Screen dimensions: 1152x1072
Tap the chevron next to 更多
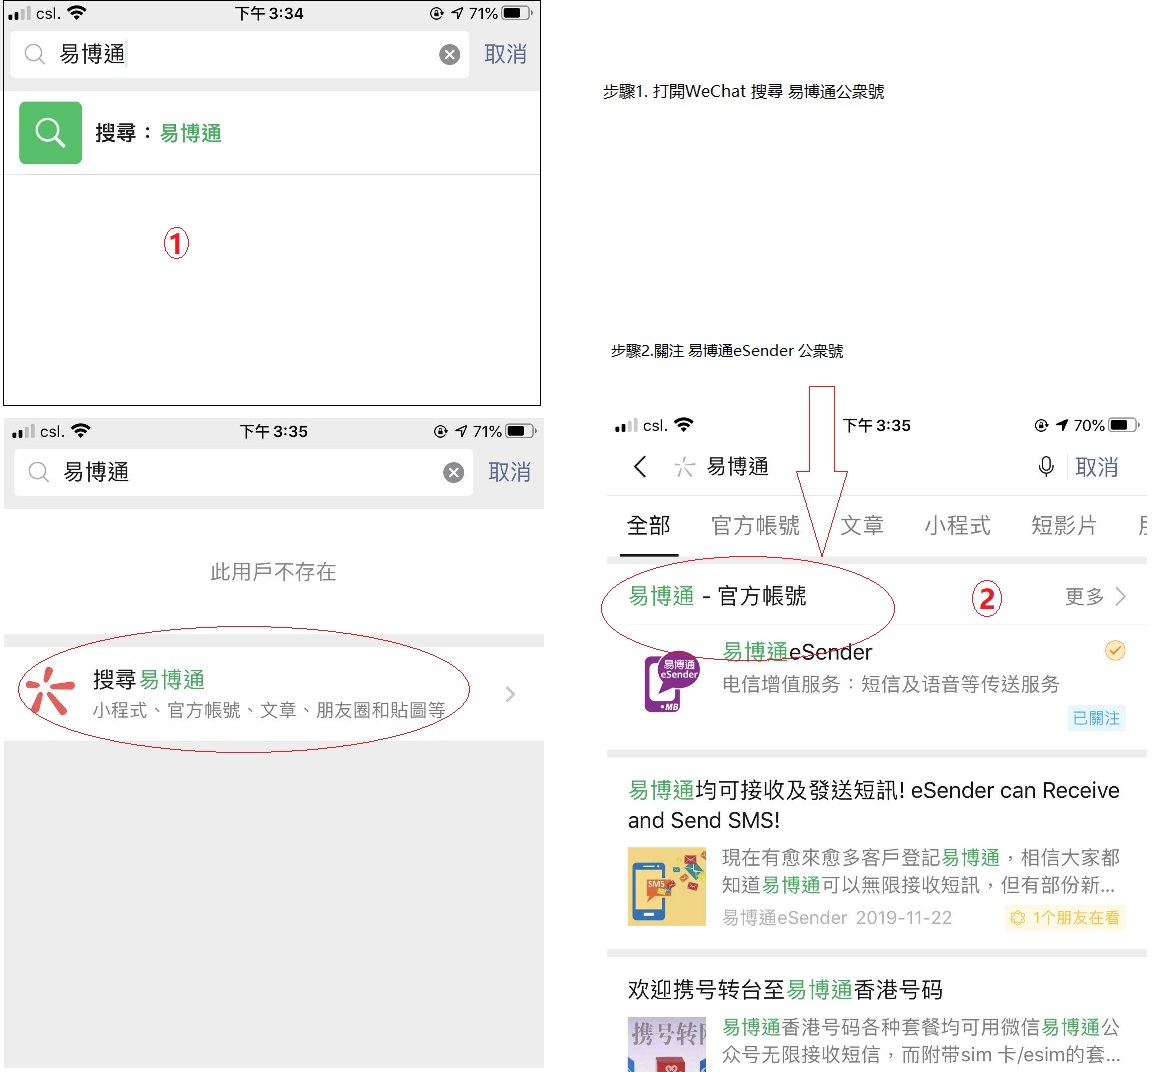pyautogui.click(x=1120, y=597)
